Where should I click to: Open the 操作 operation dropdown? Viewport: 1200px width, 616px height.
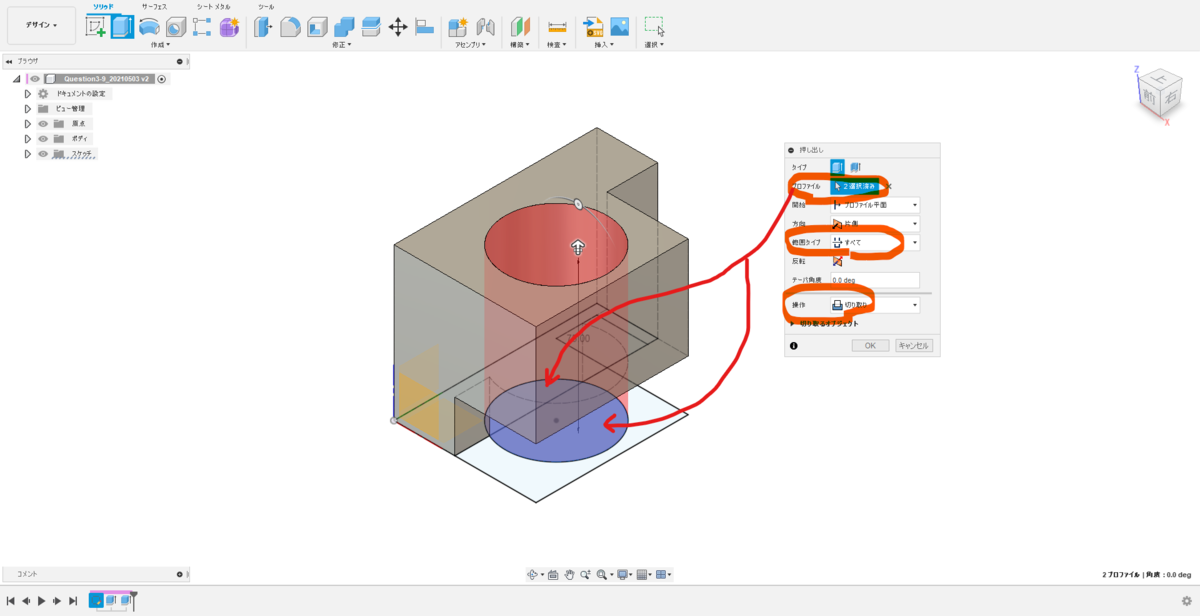tap(875, 305)
